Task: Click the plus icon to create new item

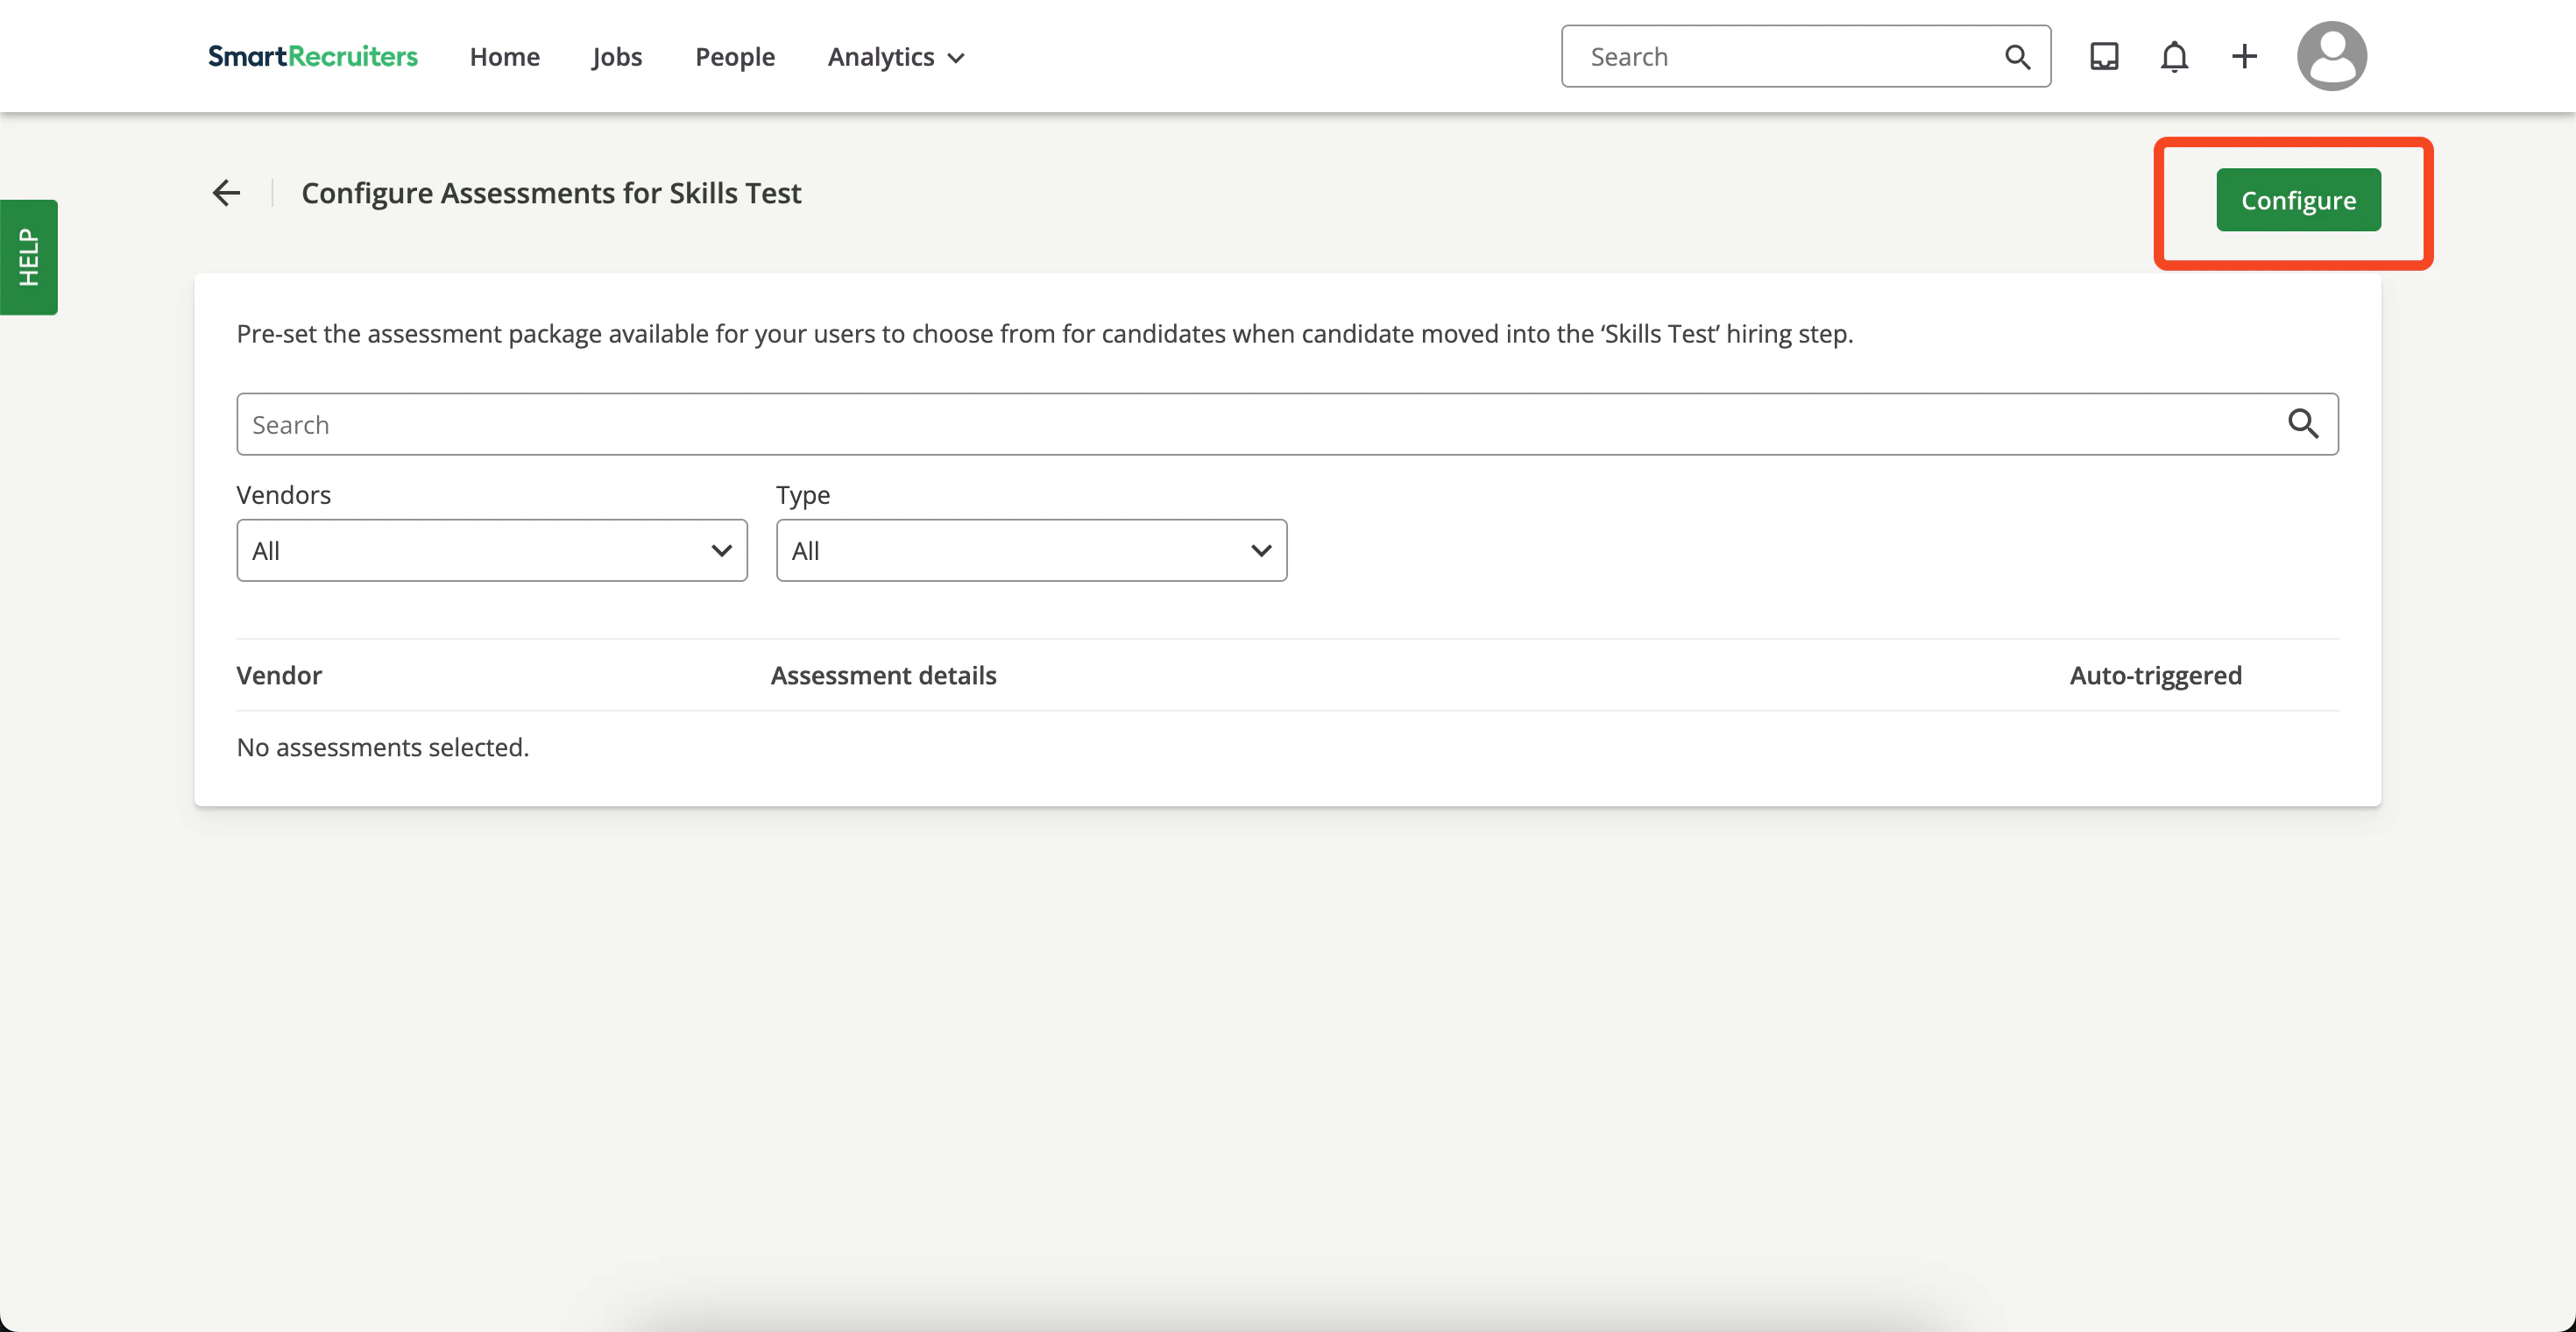Action: pyautogui.click(x=2244, y=56)
